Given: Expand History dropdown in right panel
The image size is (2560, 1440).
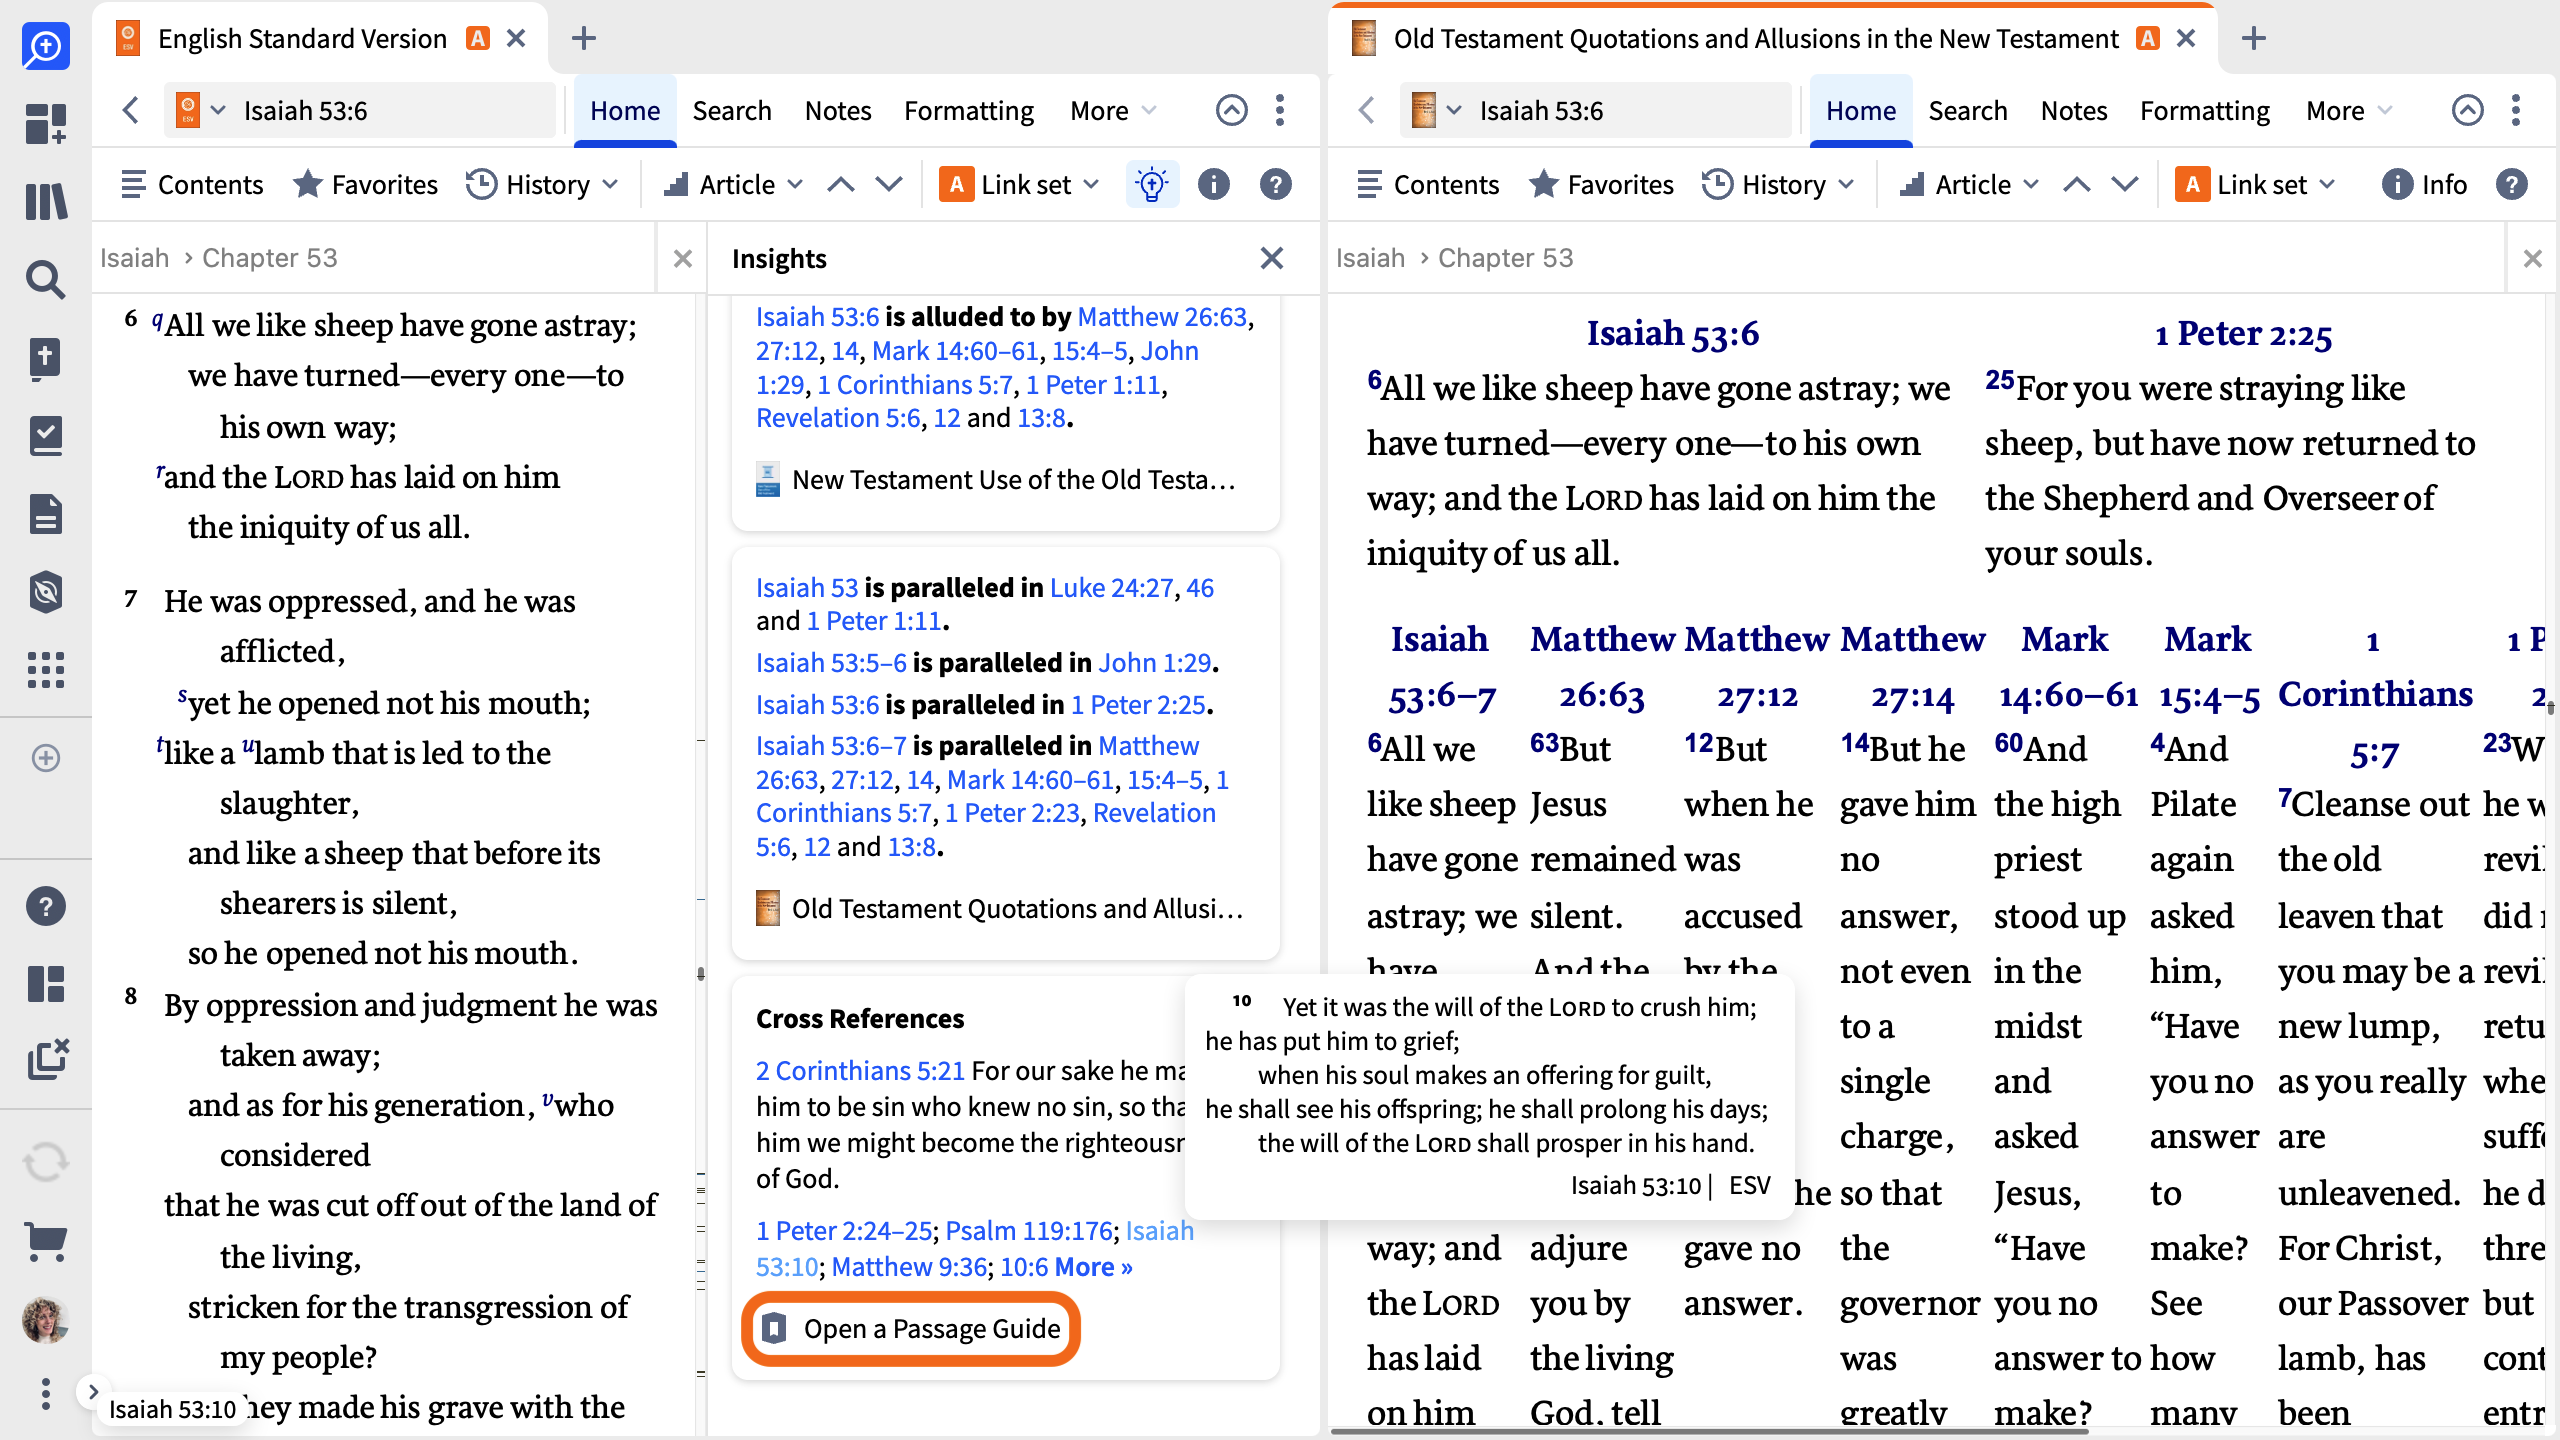Looking at the screenshot, I should coord(1779,184).
